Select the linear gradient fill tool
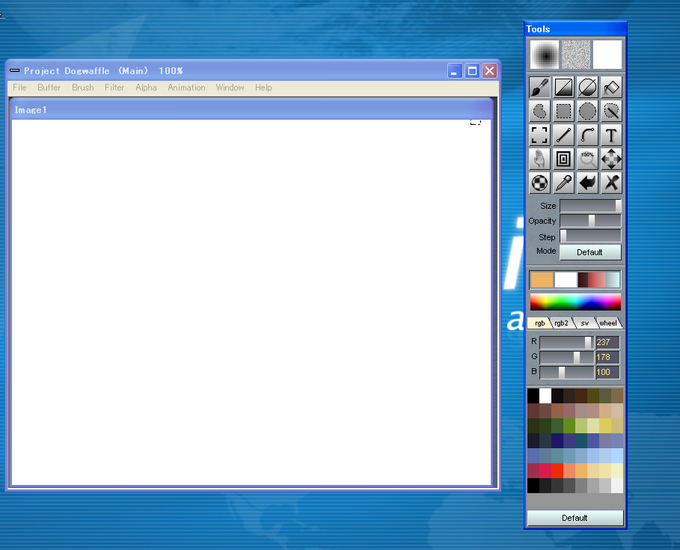Screen dimensions: 680x550 coord(563,87)
